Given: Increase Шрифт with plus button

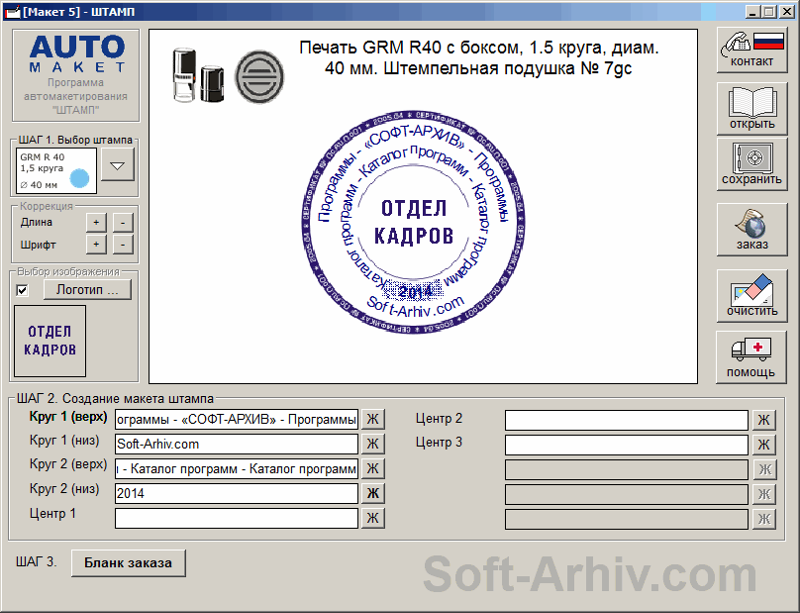Looking at the screenshot, I should coord(96,244).
